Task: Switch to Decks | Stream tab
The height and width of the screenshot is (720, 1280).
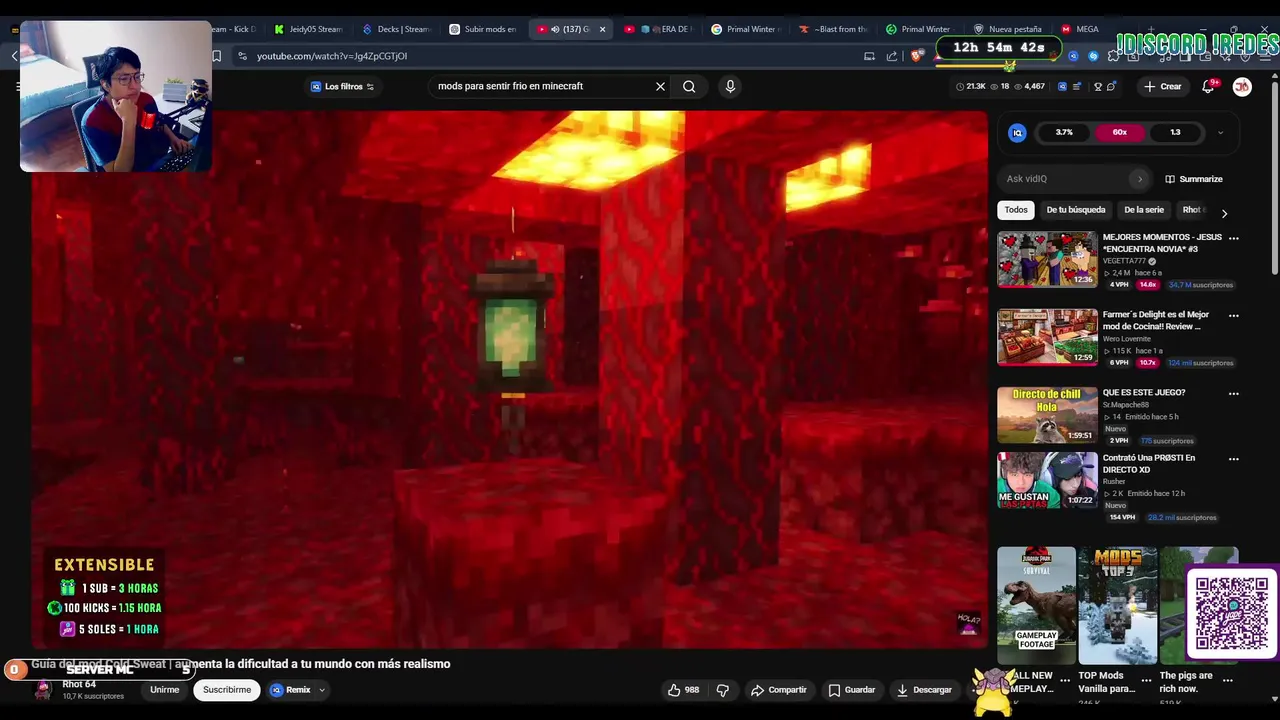Action: tap(396, 29)
